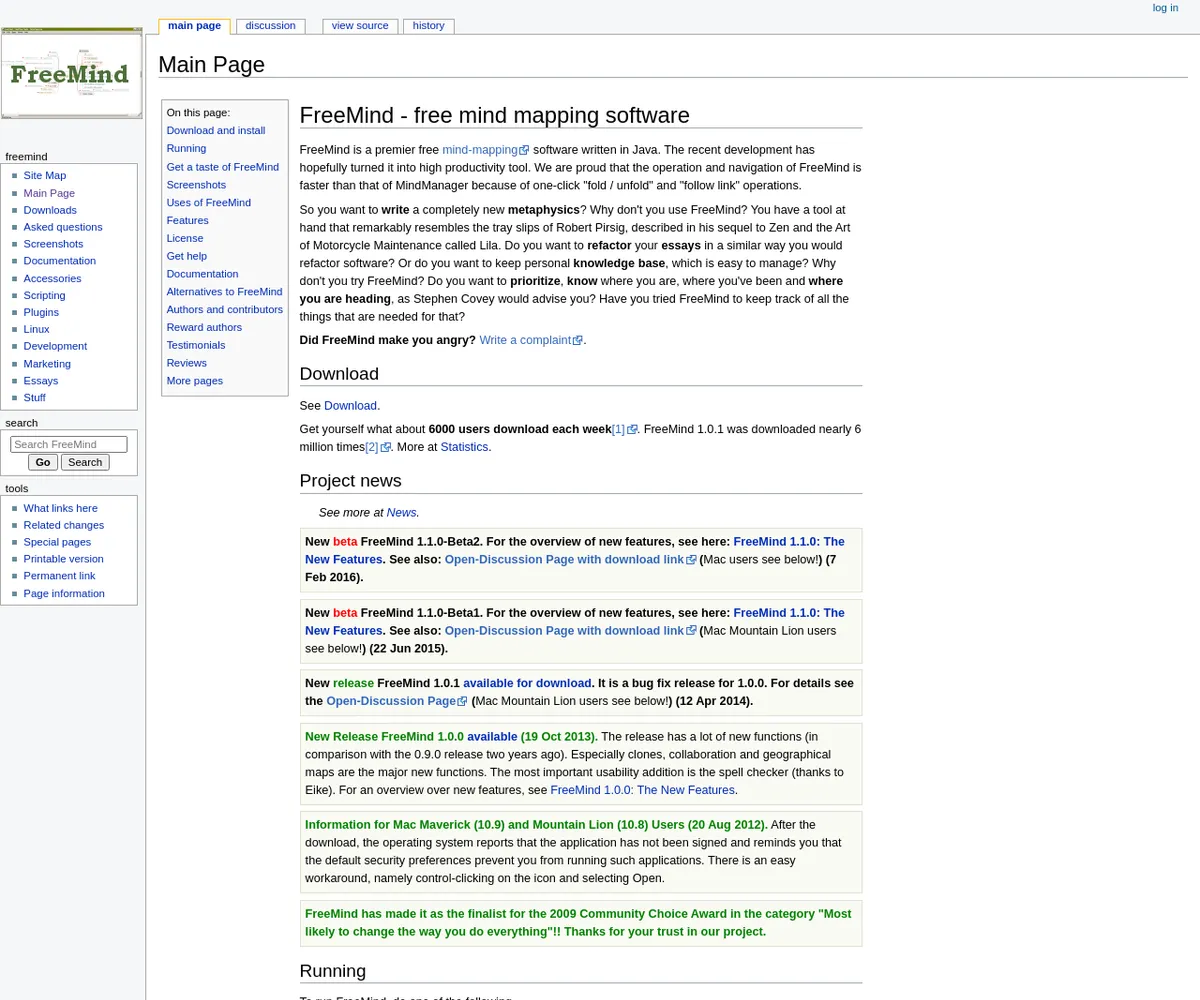Open the history tab
The image size is (1200, 1000).
pos(428,26)
